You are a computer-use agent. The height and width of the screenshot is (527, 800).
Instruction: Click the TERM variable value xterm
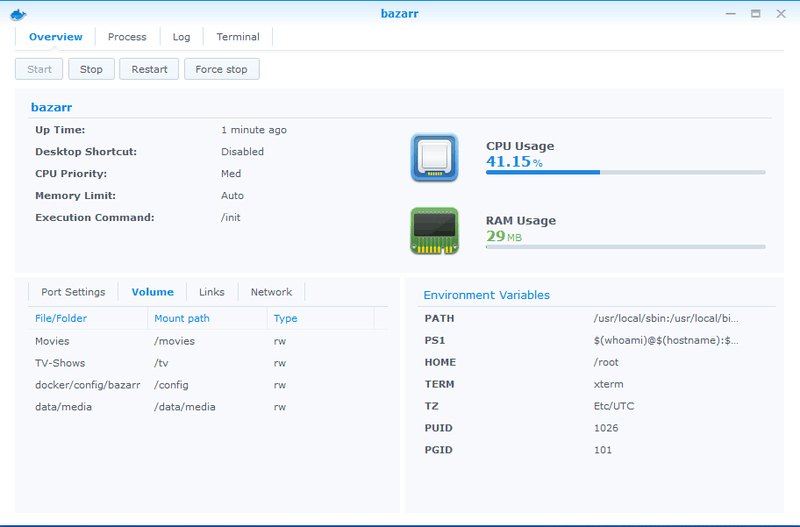(609, 384)
